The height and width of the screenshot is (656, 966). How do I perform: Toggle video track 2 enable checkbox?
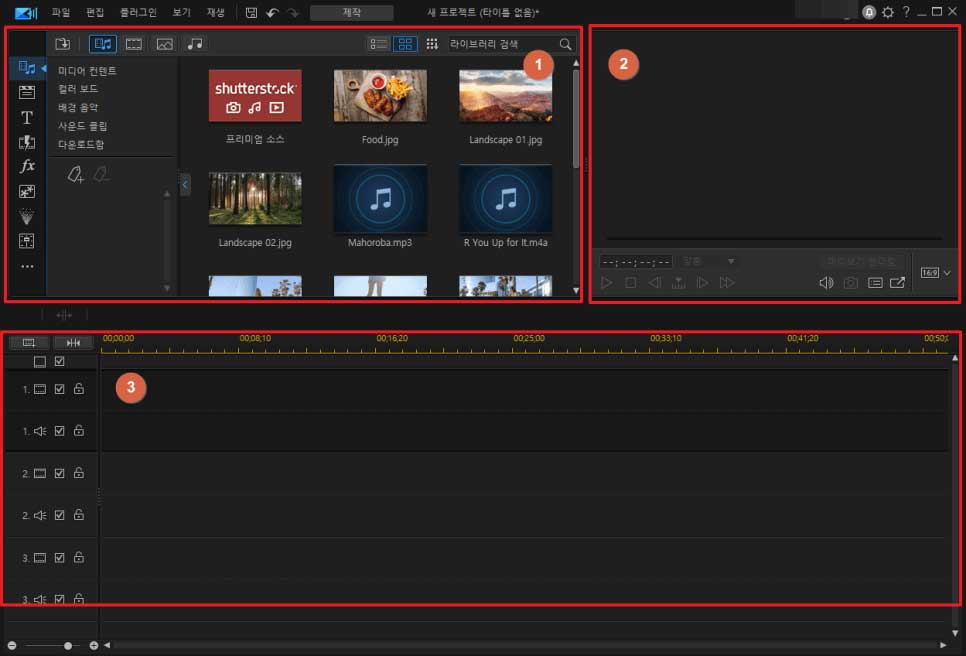(59, 473)
